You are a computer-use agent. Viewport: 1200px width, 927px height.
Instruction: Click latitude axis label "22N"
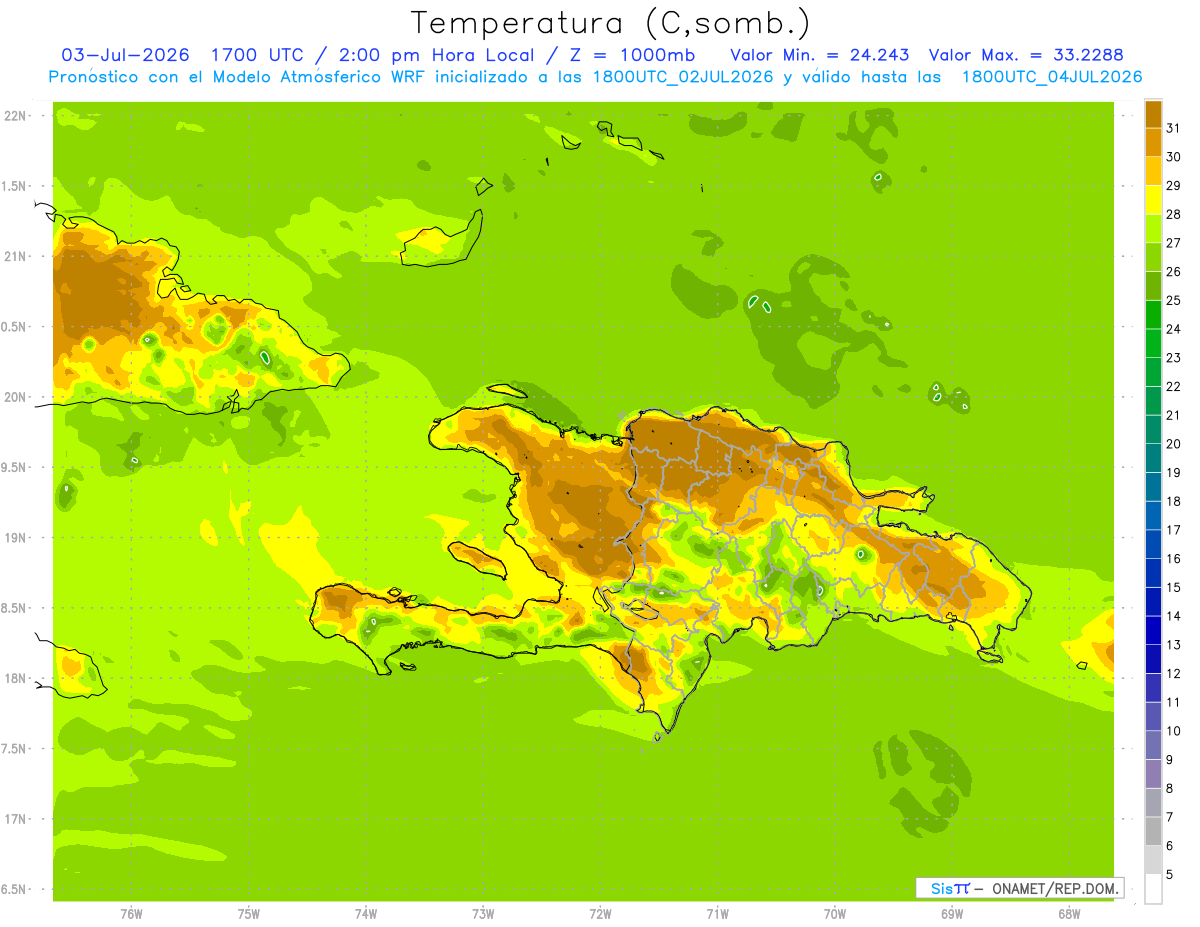click(15, 116)
